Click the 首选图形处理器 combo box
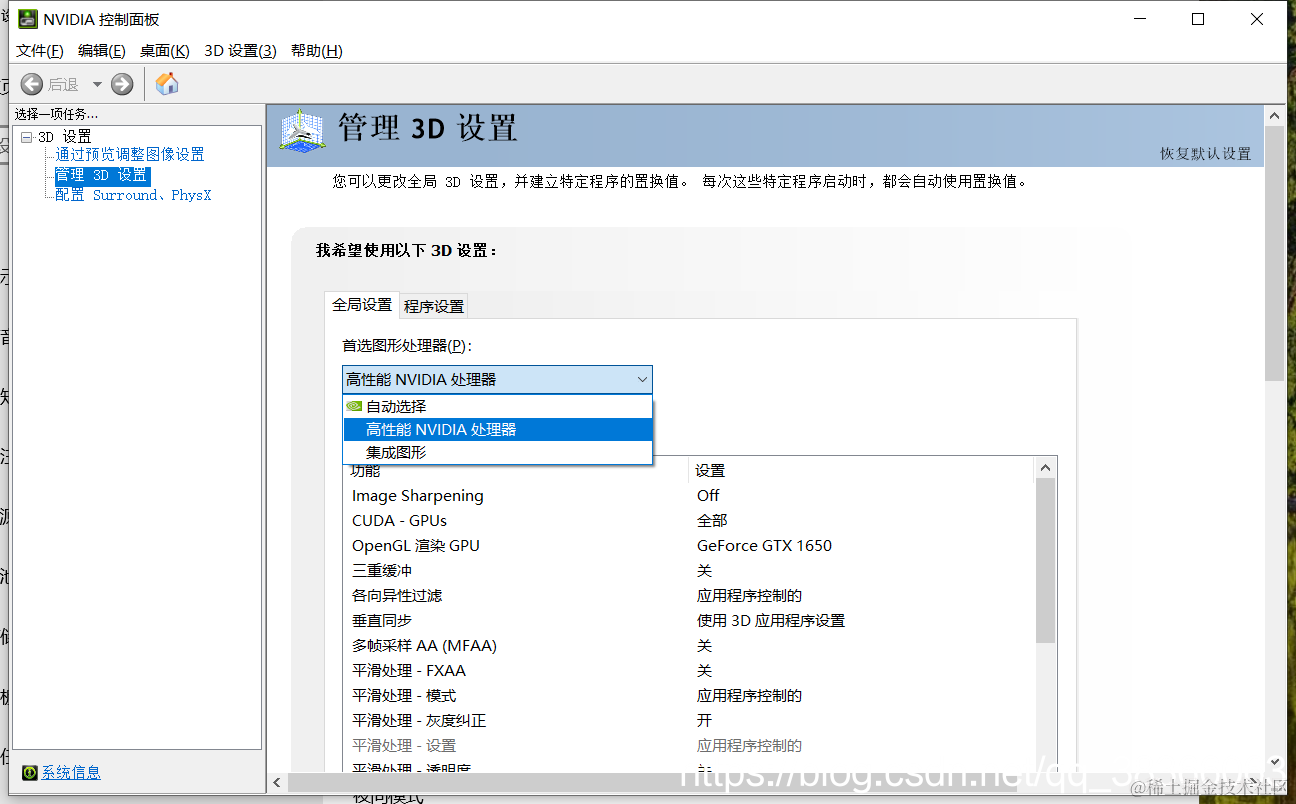Screen dimensions: 1296x804 coord(497,380)
